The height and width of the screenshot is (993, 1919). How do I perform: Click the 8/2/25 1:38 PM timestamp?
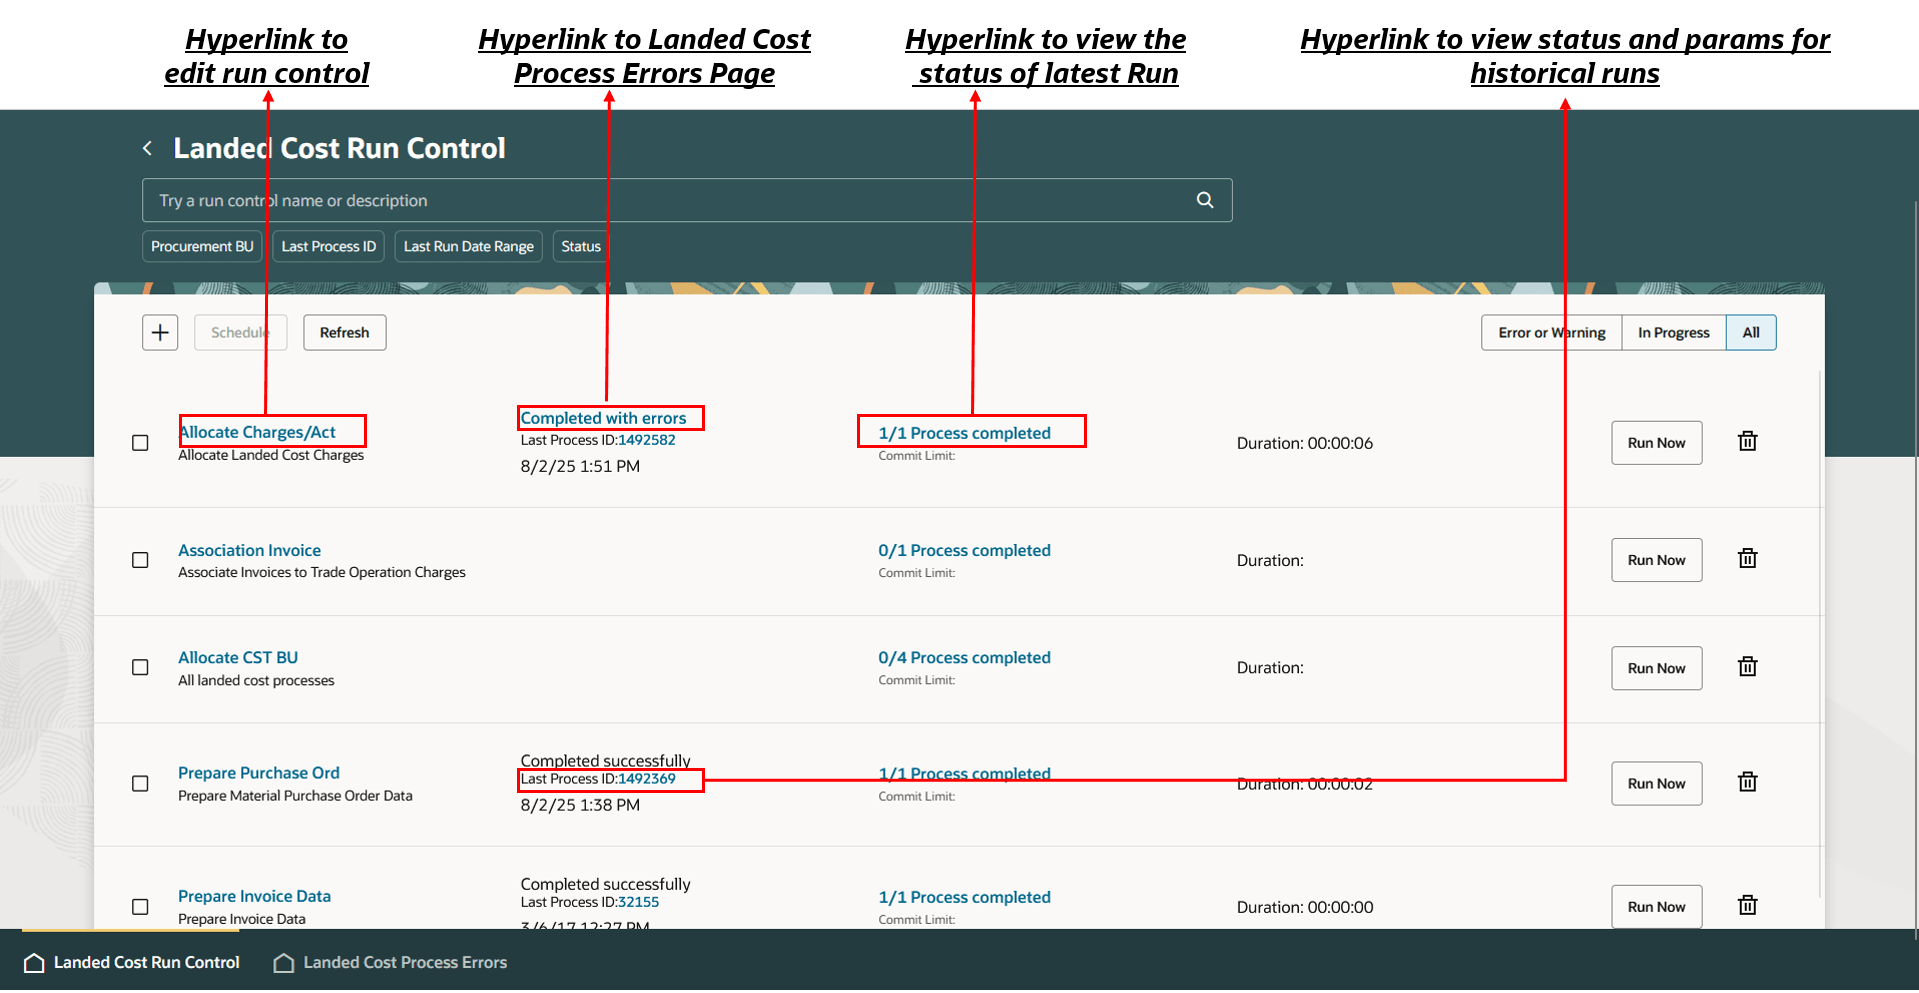click(x=580, y=805)
